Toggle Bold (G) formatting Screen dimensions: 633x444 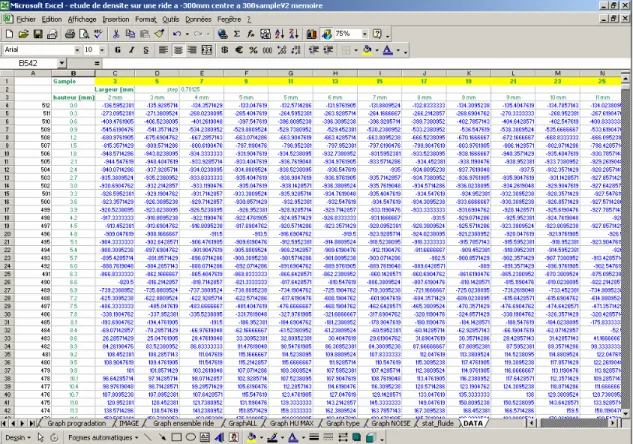click(x=117, y=50)
